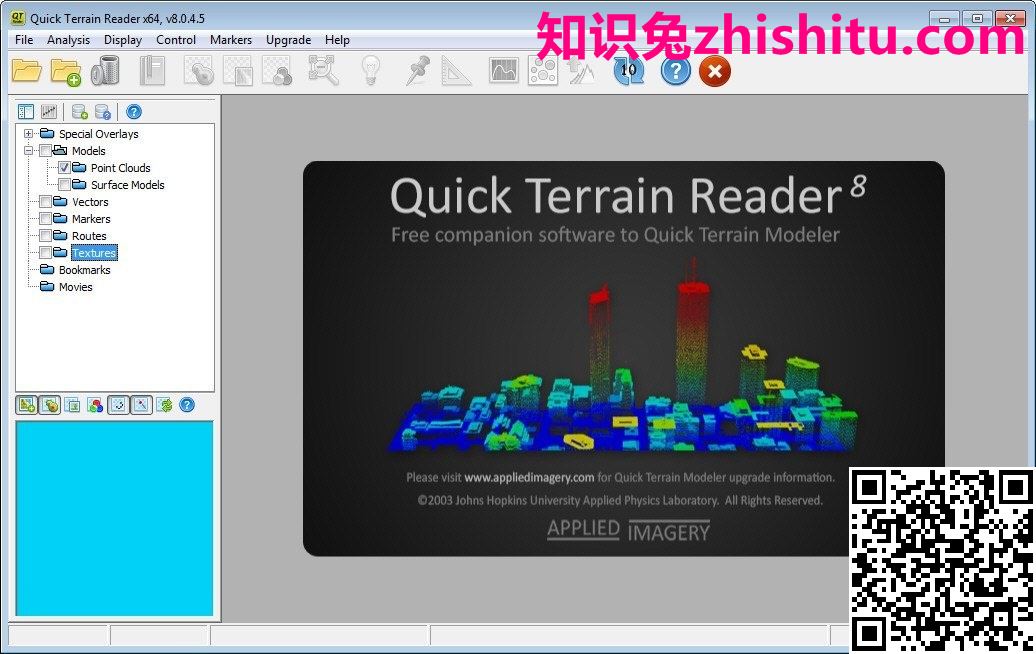Click the refresh arrows icon labeled 10
Image resolution: width=1036 pixels, height=654 pixels.
[628, 71]
